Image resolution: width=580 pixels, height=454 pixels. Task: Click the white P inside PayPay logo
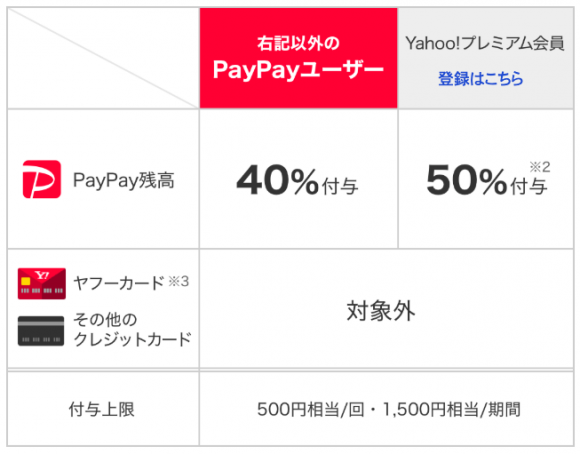point(39,180)
